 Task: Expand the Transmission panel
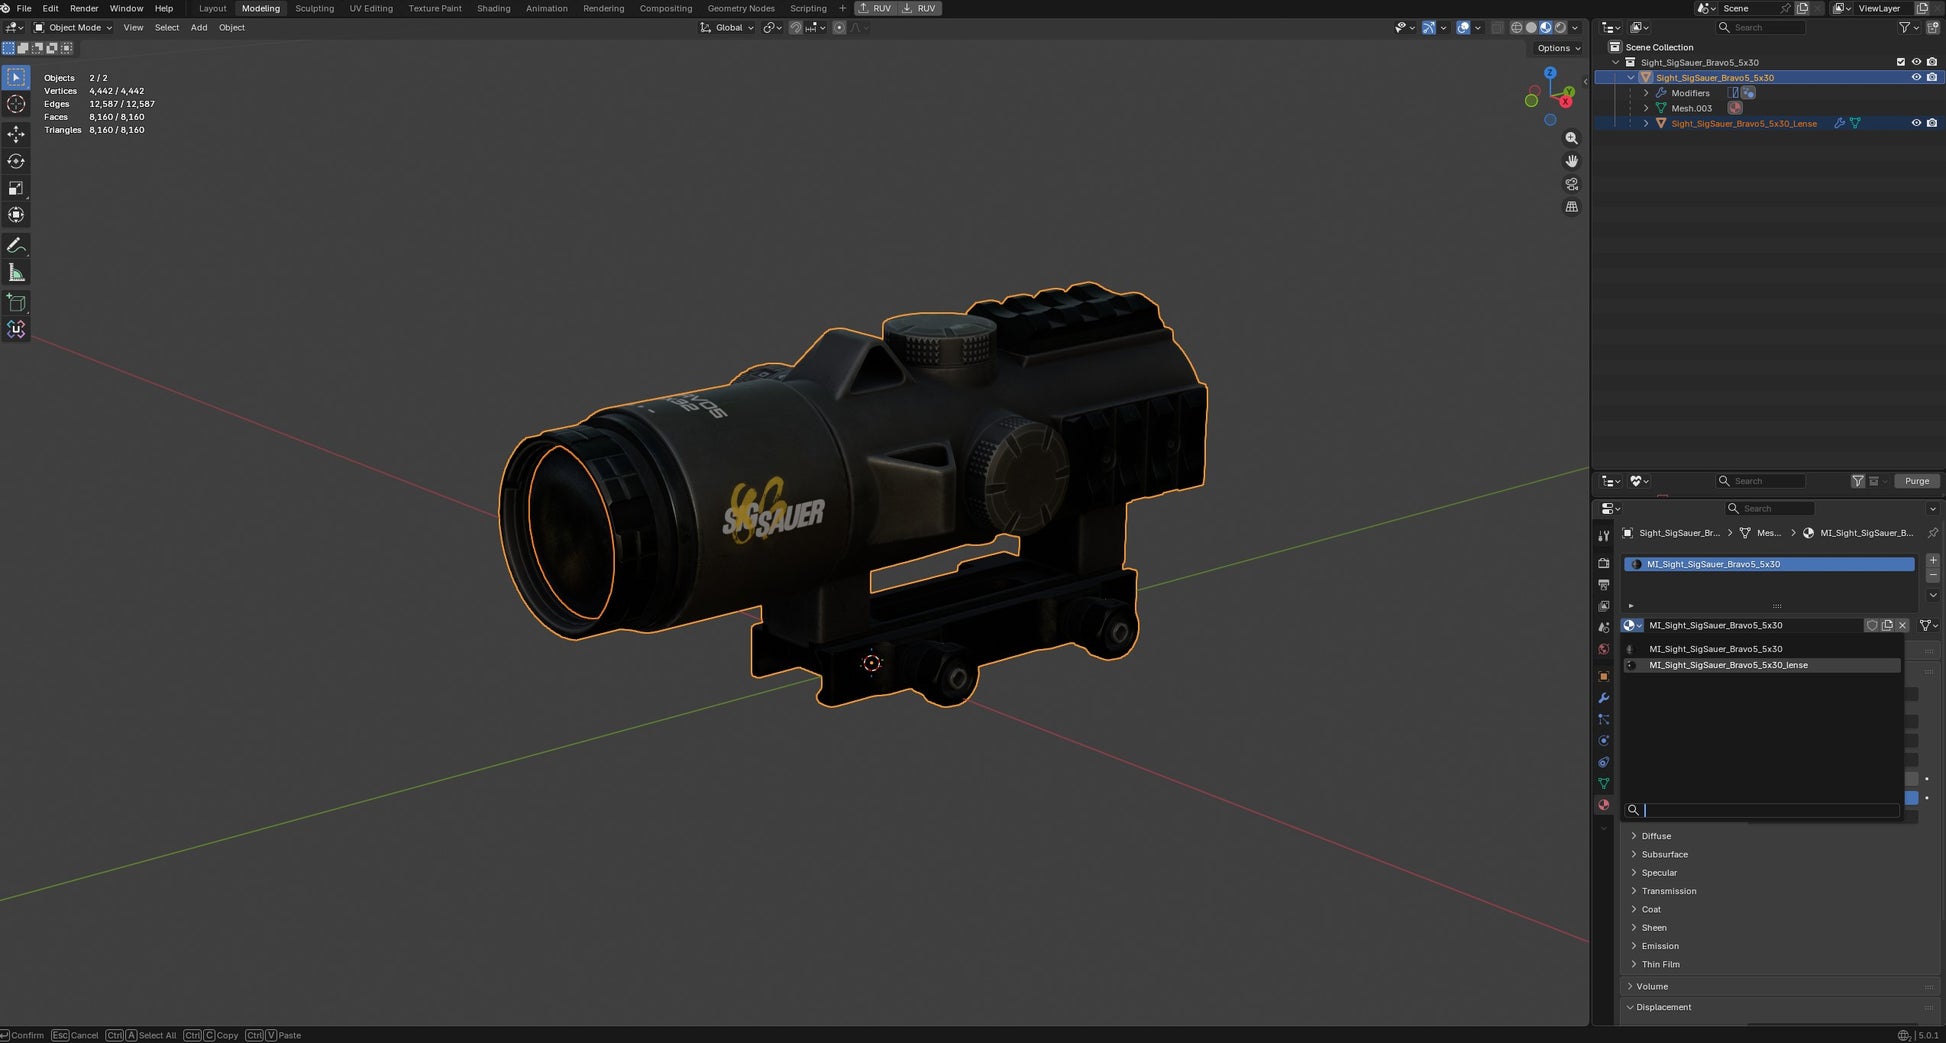[x=1667, y=891]
